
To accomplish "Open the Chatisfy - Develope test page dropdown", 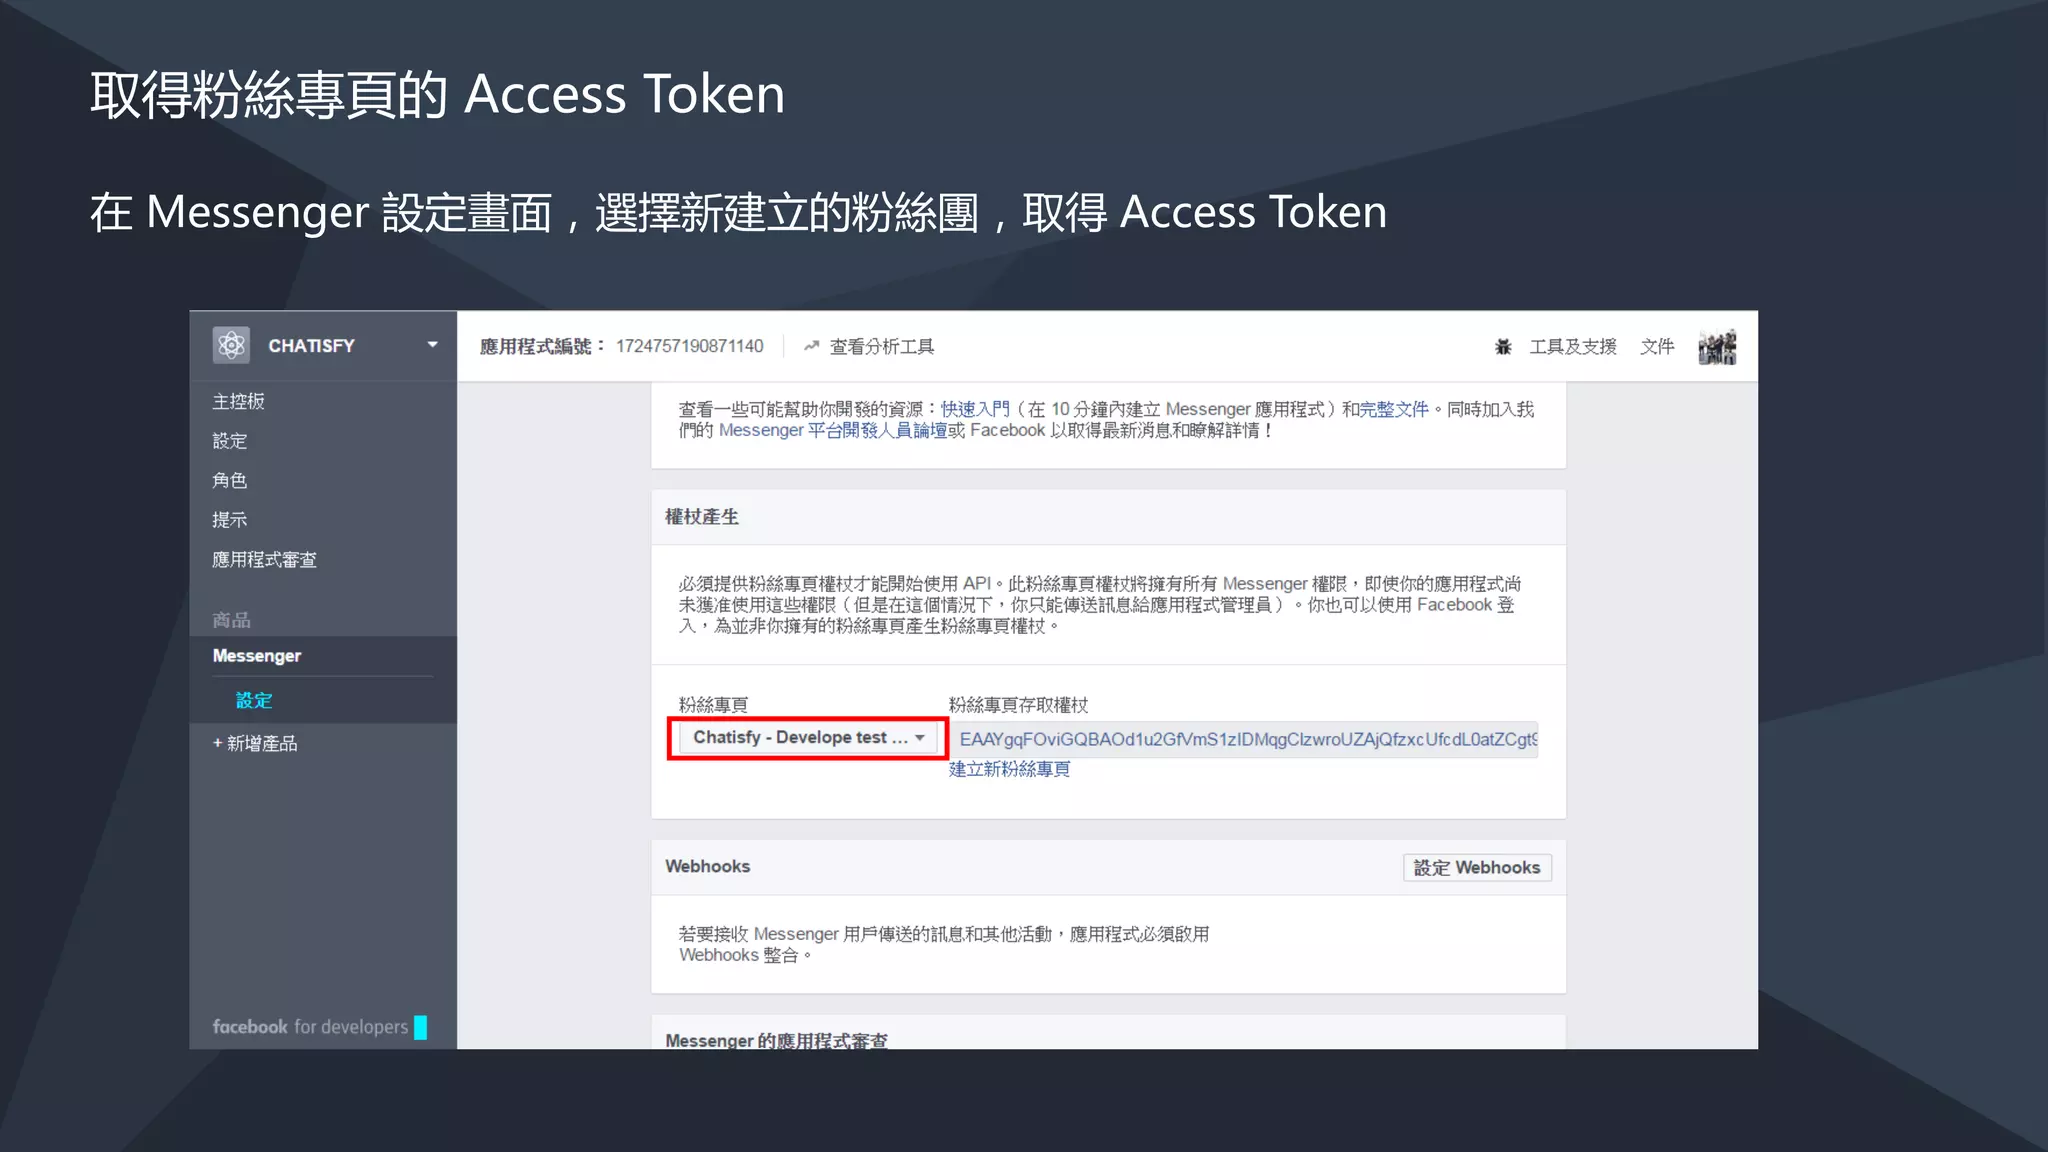I will 808,738.
